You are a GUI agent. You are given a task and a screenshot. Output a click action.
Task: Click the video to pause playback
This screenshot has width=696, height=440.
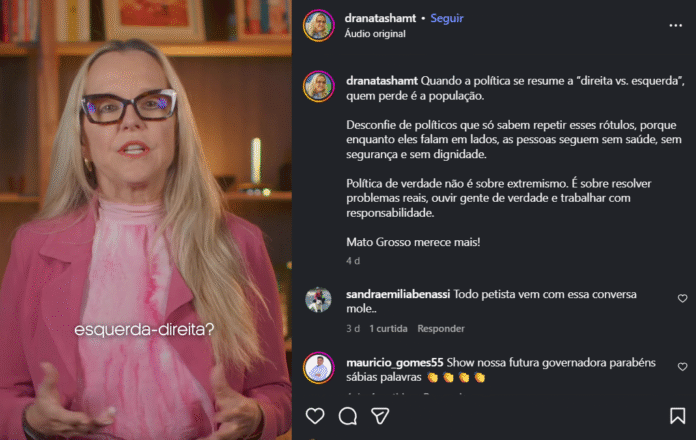[x=146, y=220]
